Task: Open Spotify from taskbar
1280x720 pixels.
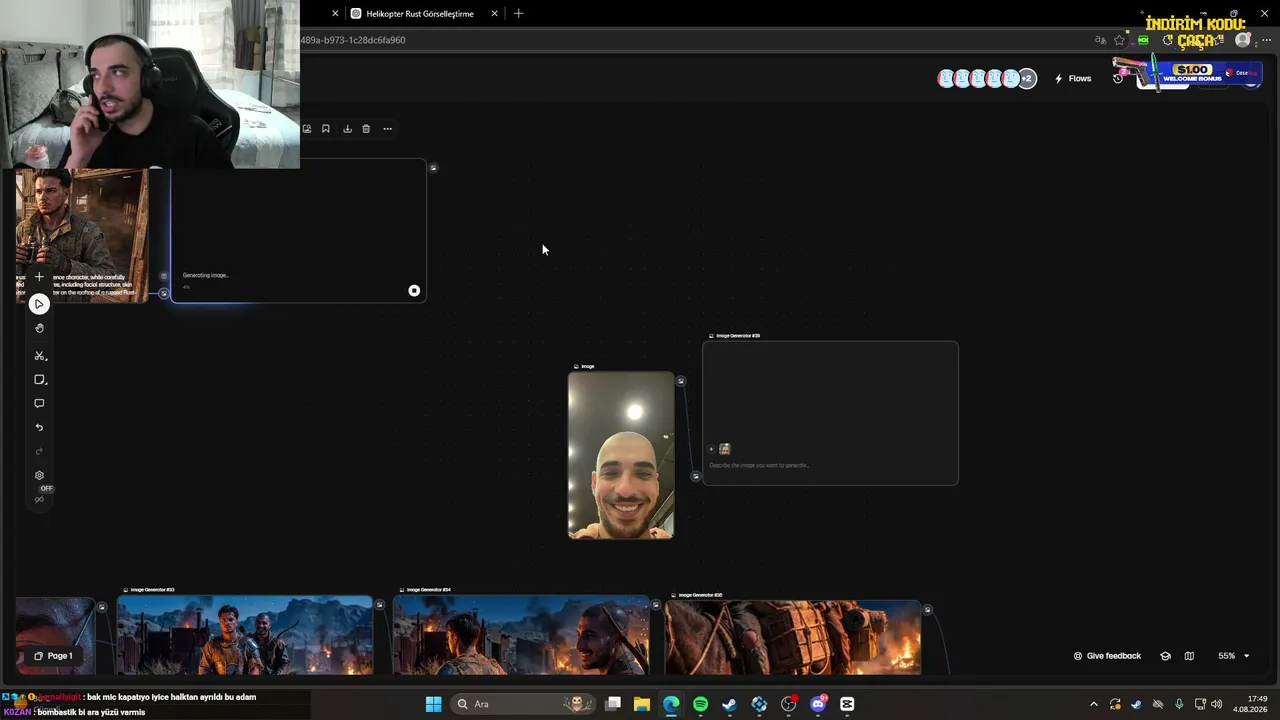Action: point(700,704)
